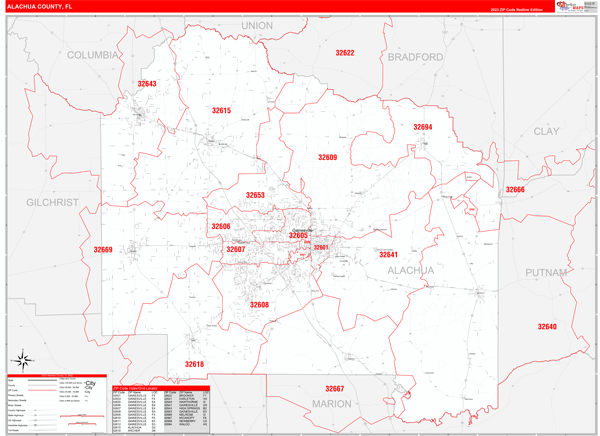The width and height of the screenshot is (600, 436).
Task: Click the 32640 ZIP code label
Action: click(547, 326)
